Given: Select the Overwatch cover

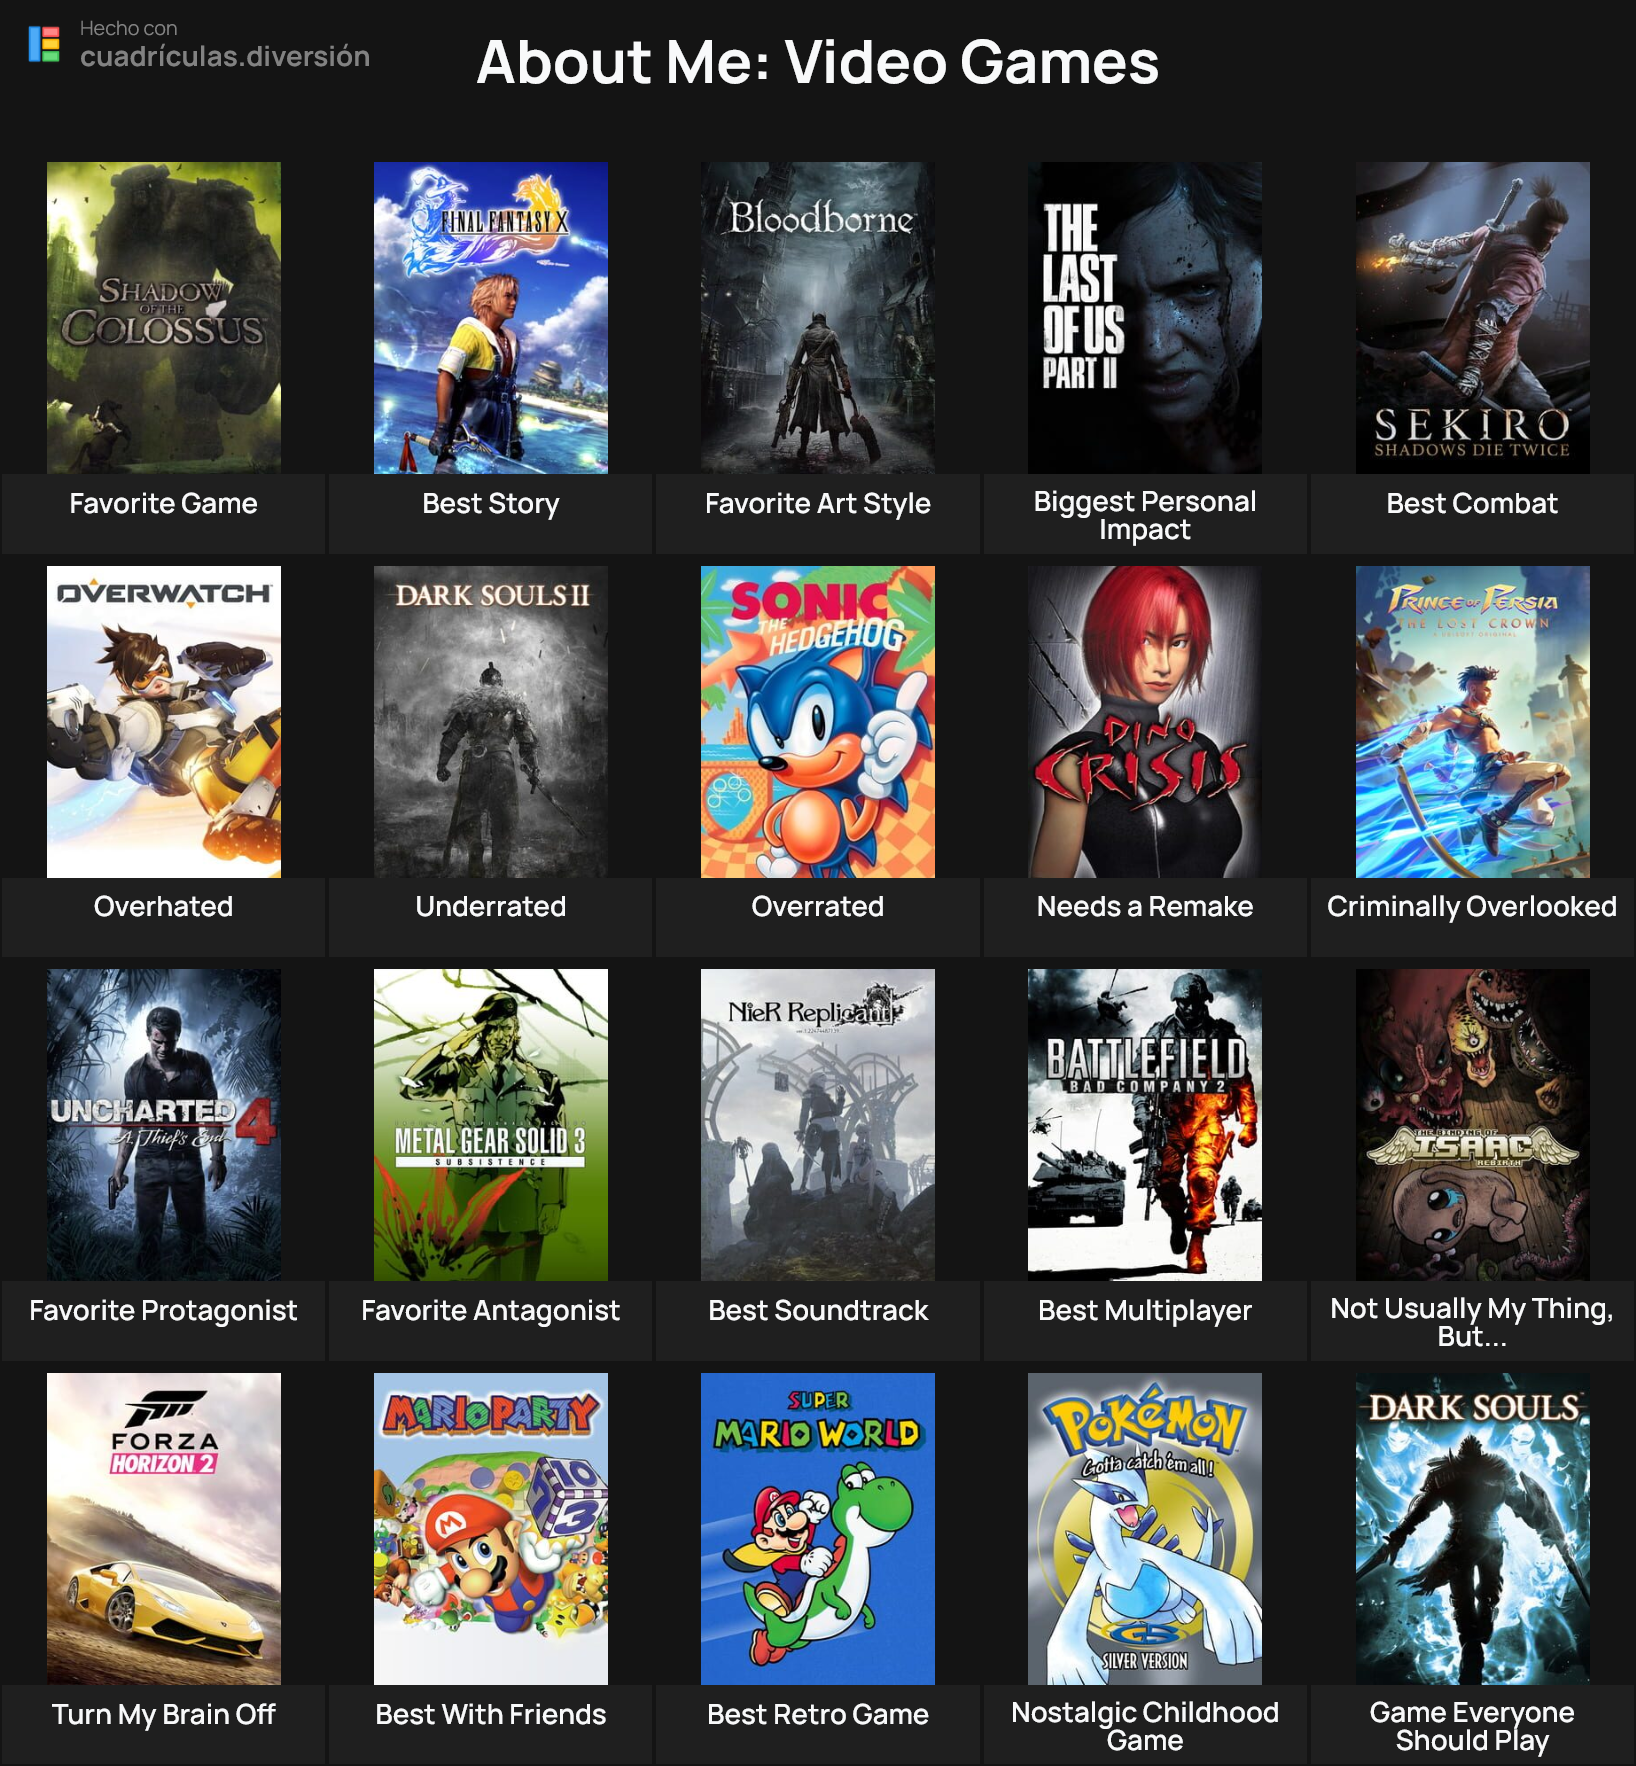Looking at the screenshot, I should [164, 722].
